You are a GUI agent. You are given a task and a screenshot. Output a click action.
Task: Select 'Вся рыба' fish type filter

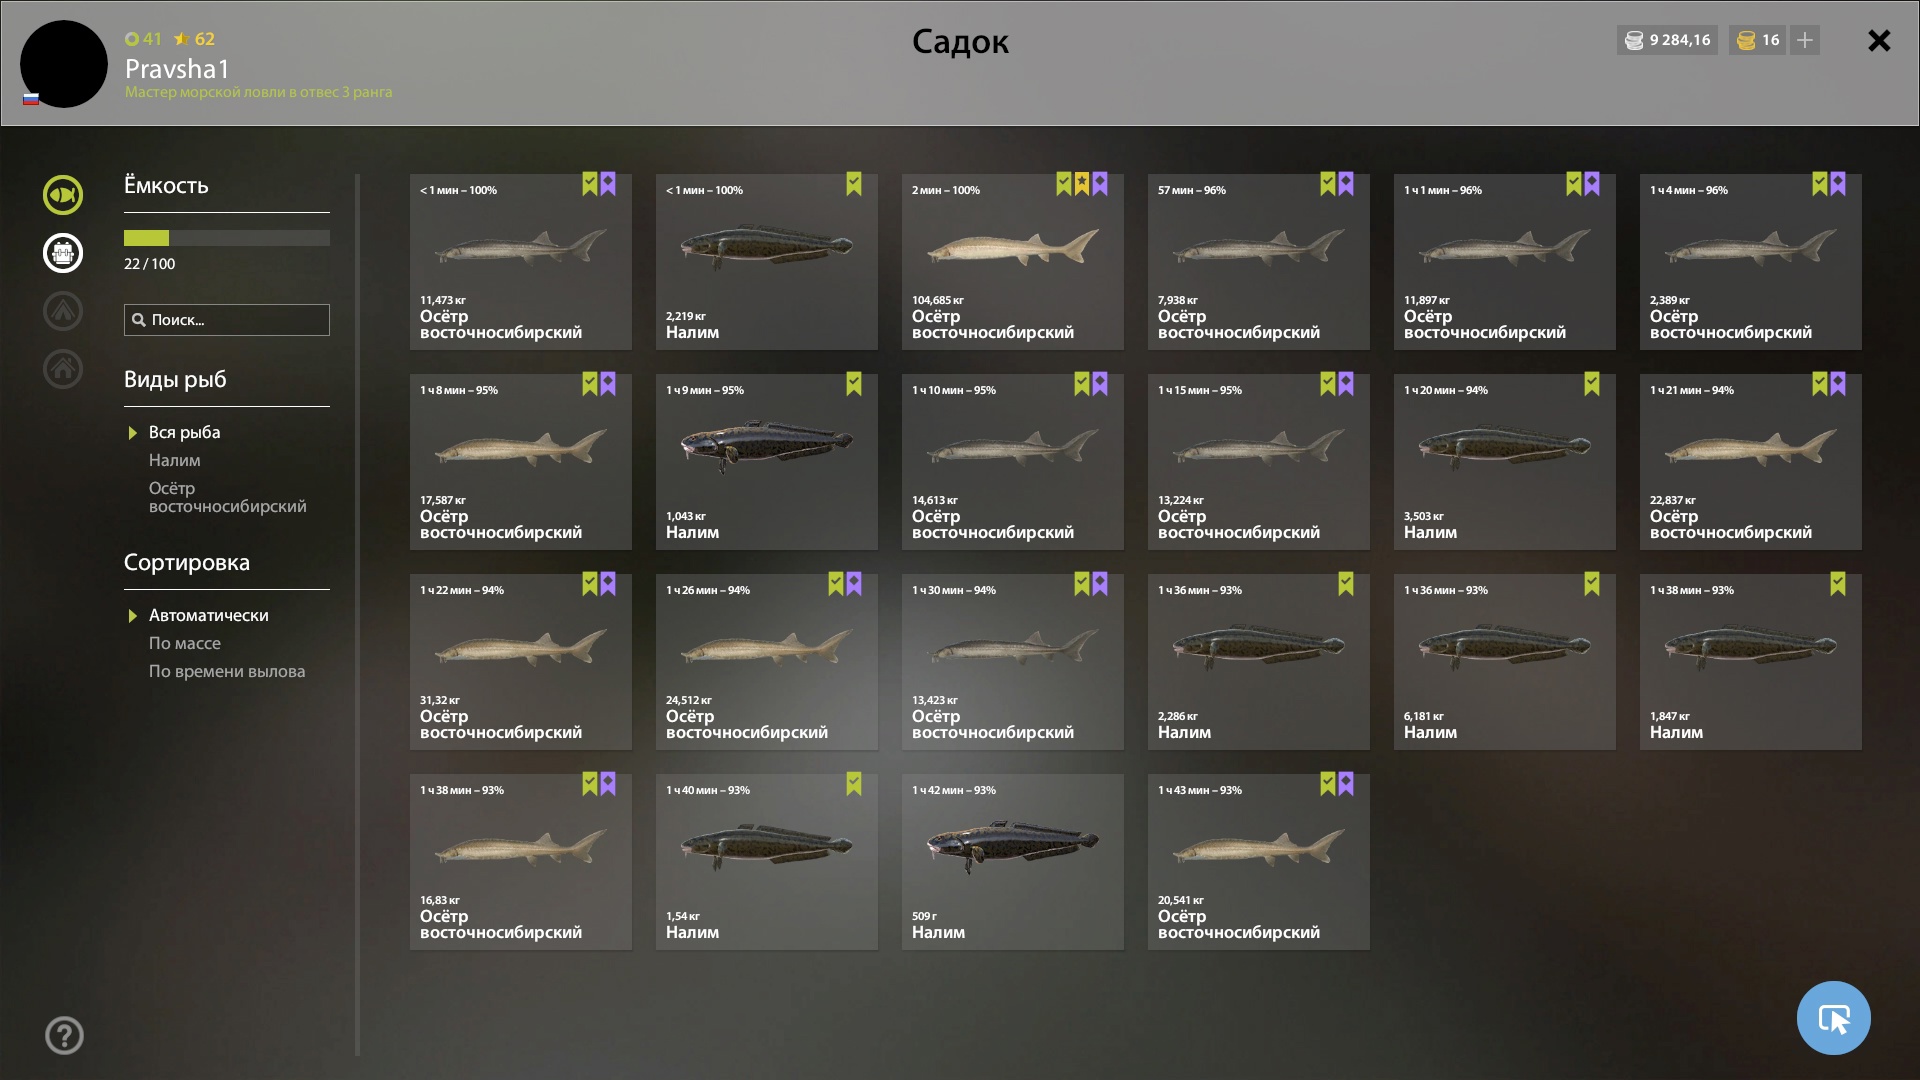(185, 432)
